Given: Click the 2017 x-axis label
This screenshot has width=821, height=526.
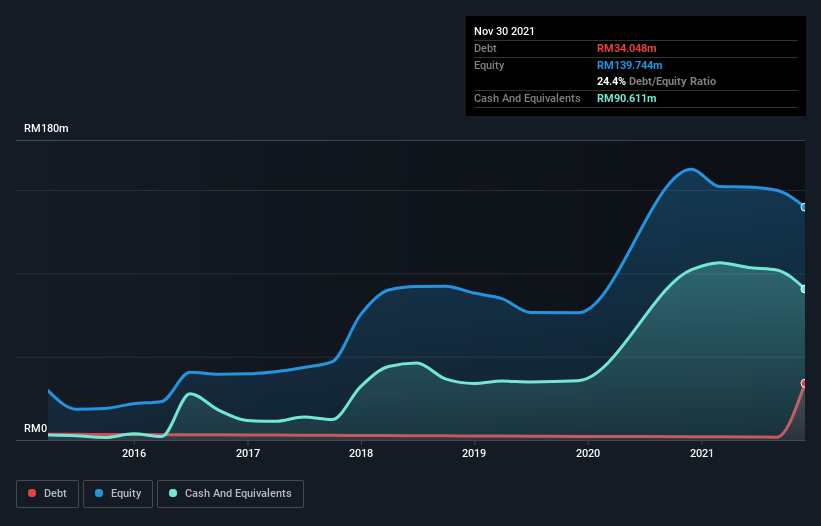Looking at the screenshot, I should pos(248,453).
